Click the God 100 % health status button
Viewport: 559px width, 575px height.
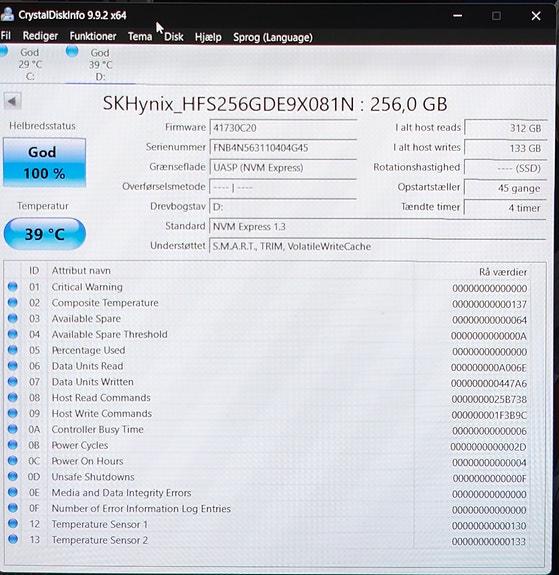click(x=44, y=162)
